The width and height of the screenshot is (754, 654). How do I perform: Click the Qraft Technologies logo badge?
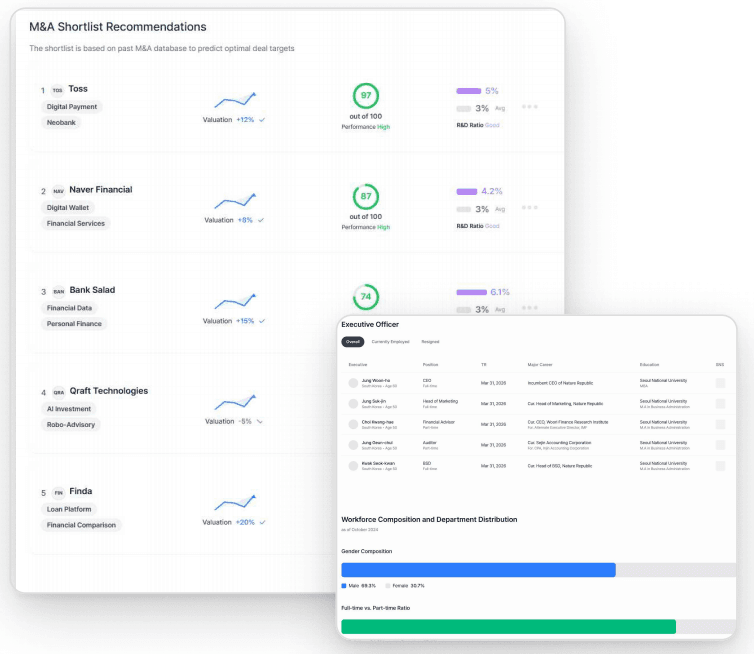(x=59, y=392)
